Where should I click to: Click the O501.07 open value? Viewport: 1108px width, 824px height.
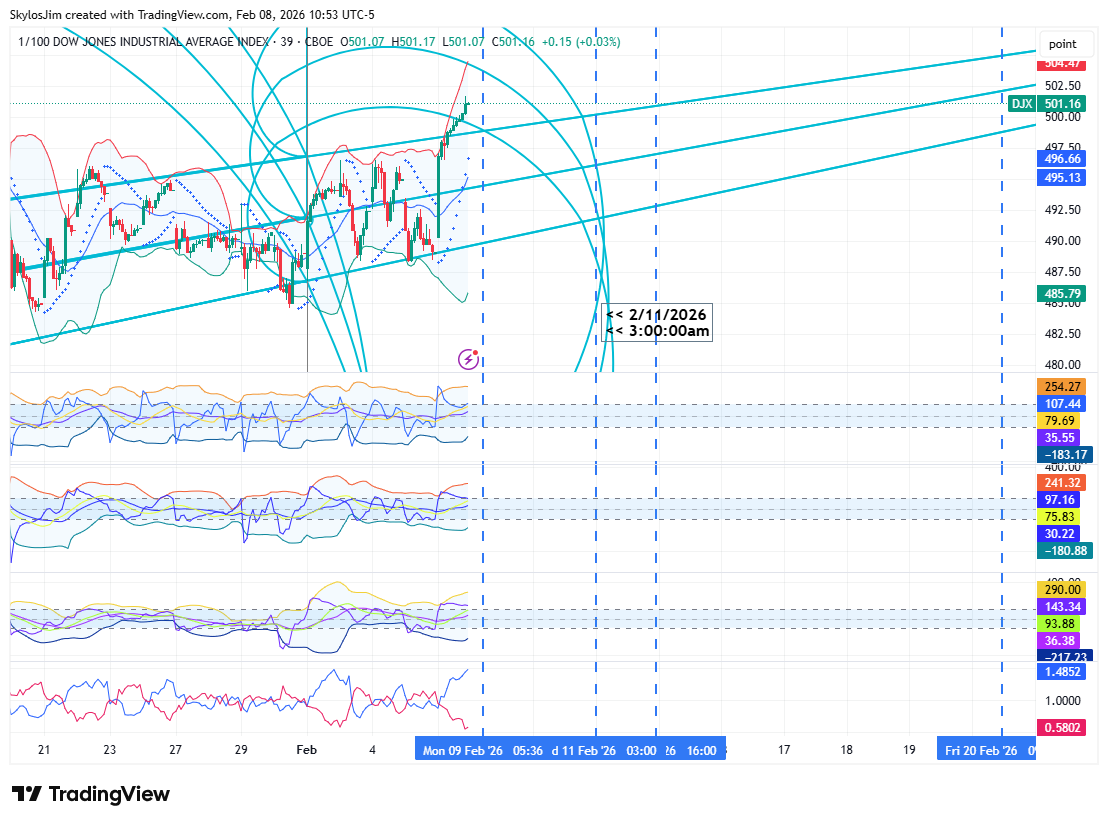tap(363, 42)
